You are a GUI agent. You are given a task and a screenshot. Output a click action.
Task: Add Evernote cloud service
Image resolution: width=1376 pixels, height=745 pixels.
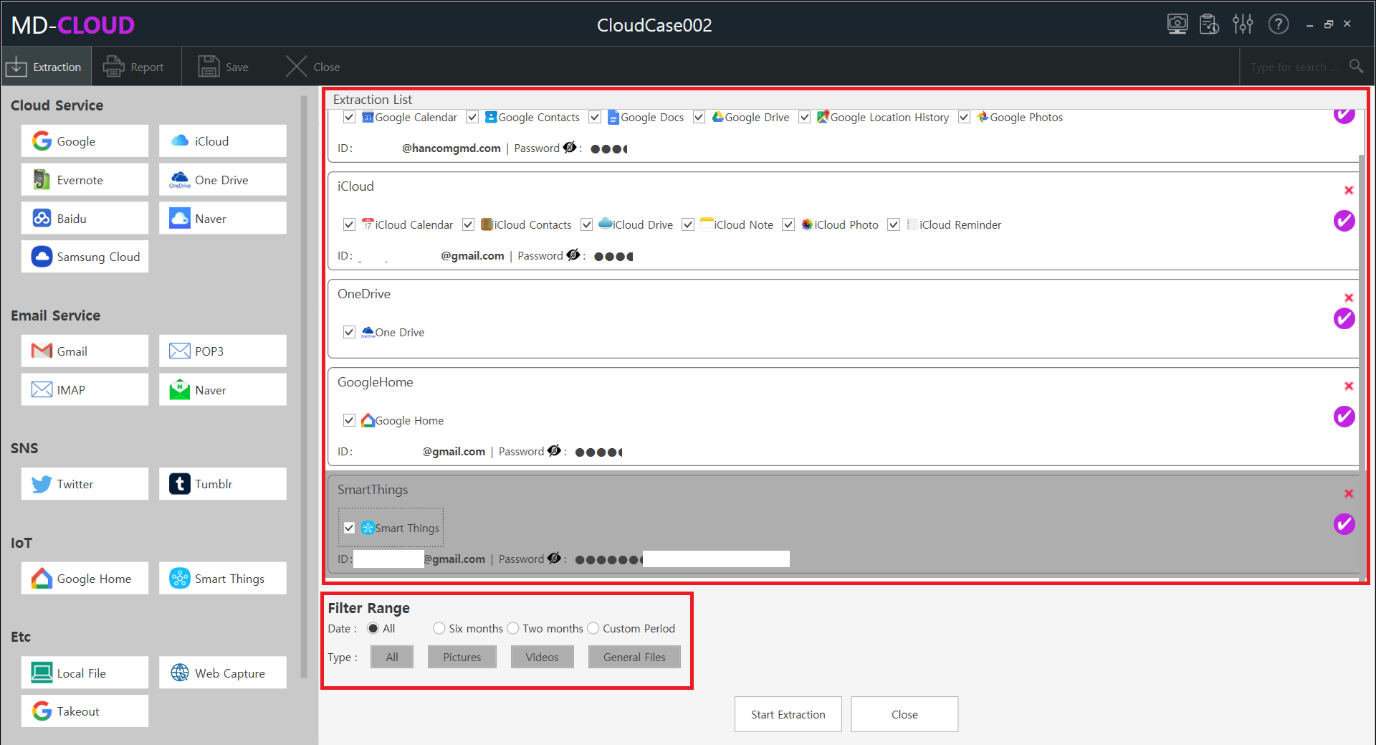pyautogui.click(x=85, y=180)
